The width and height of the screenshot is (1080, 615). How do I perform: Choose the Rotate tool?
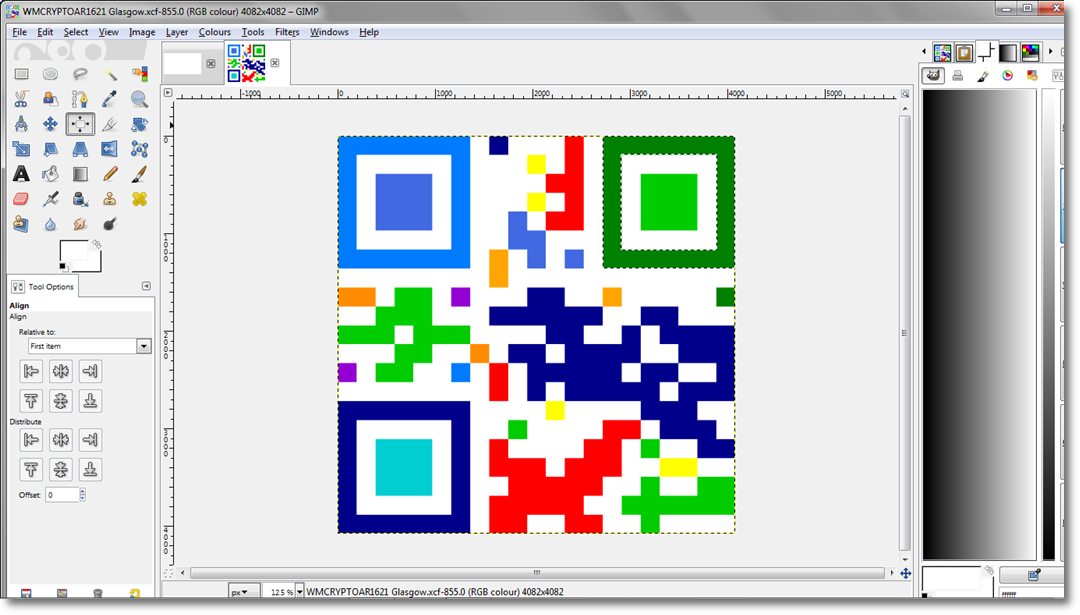pyautogui.click(x=139, y=124)
